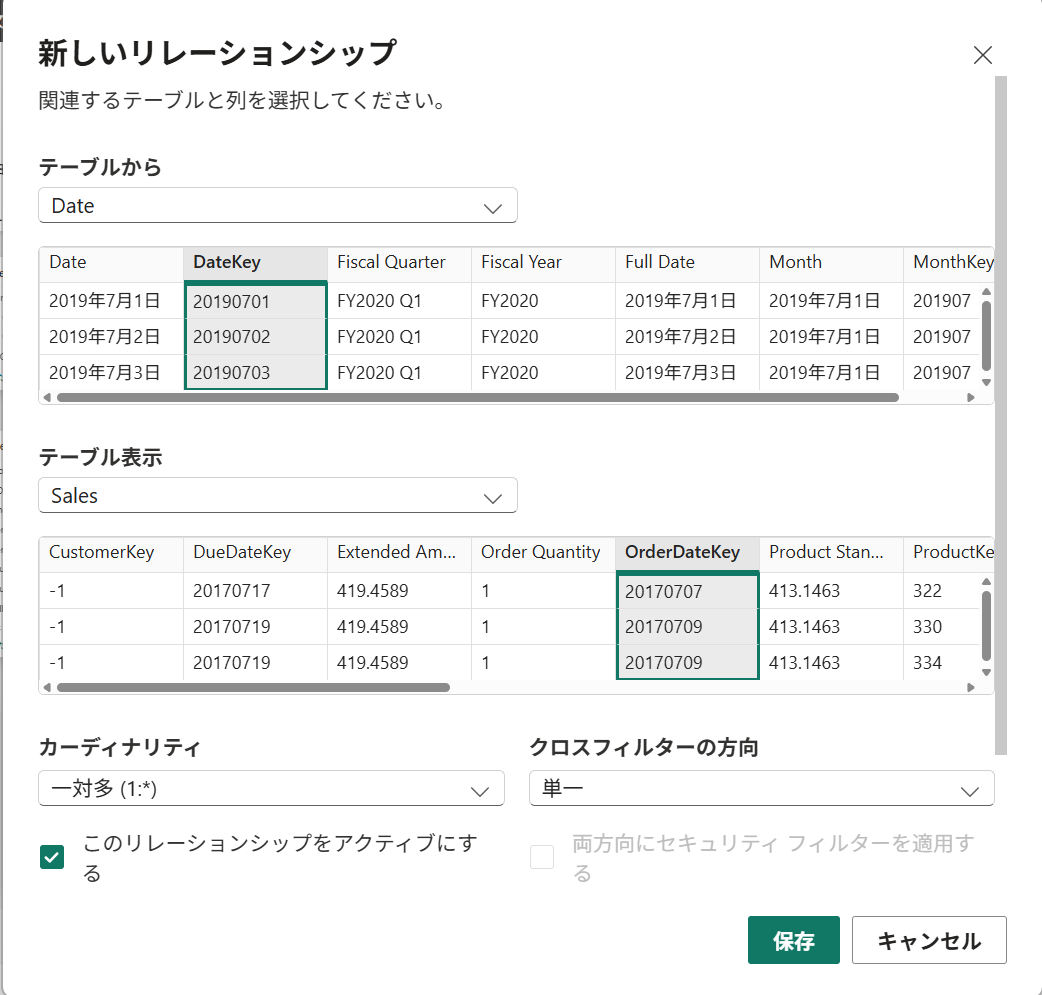
Task: Click the dialog's main vertical scrollbar
Action: point(1001,415)
